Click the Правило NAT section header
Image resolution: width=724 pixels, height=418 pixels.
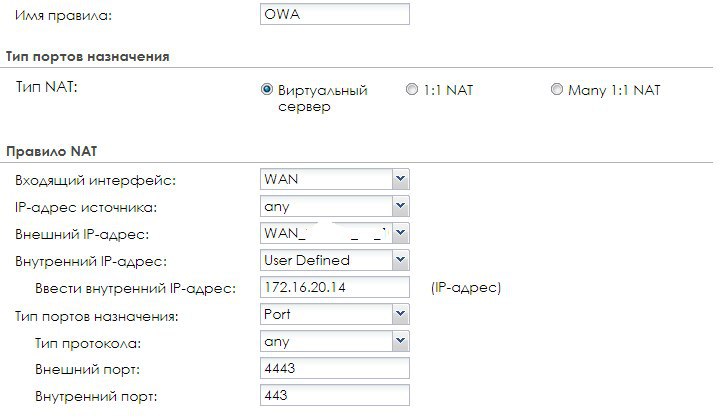pos(50,151)
